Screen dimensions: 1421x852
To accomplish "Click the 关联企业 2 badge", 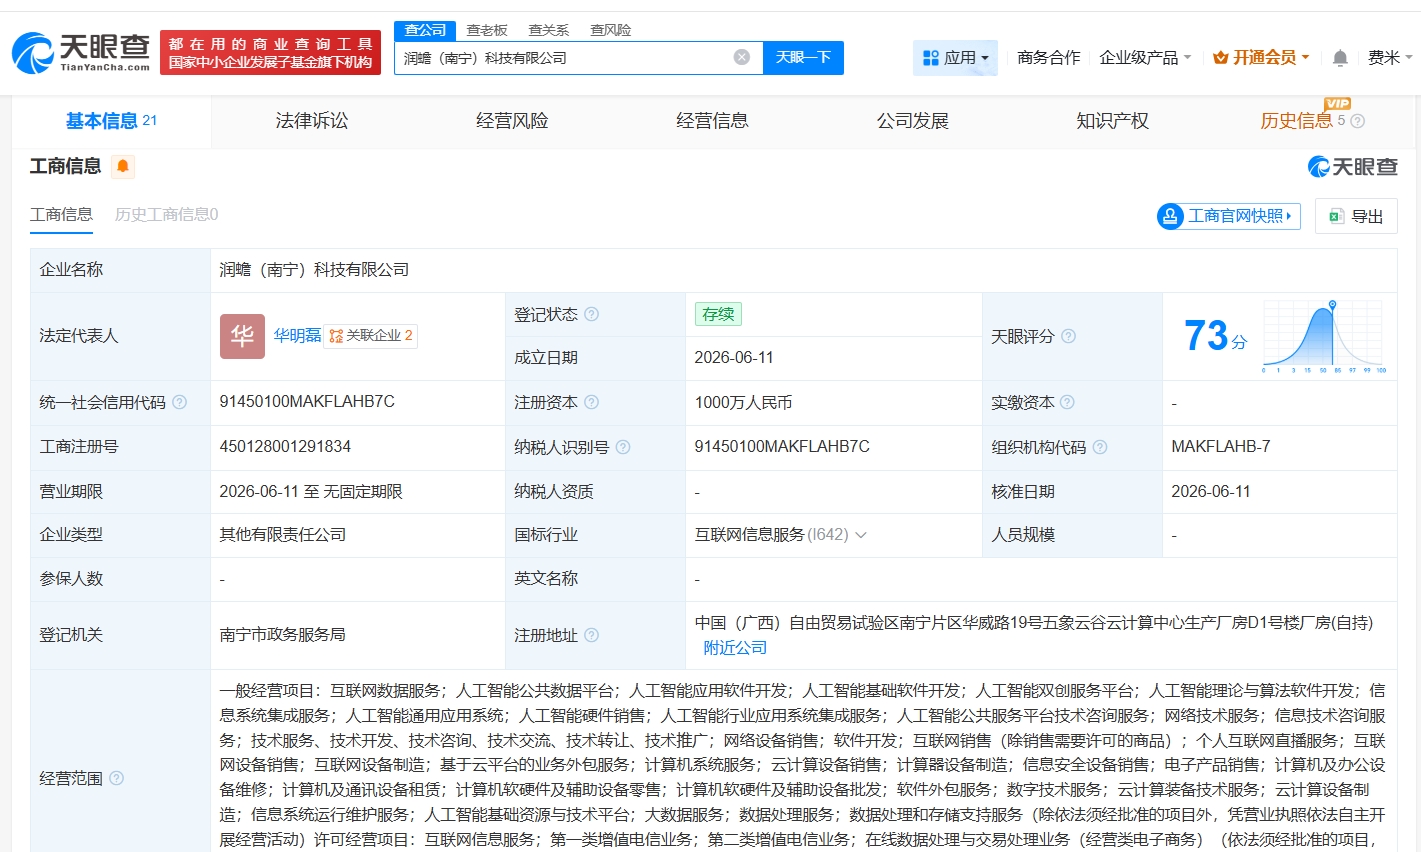I will tap(371, 336).
